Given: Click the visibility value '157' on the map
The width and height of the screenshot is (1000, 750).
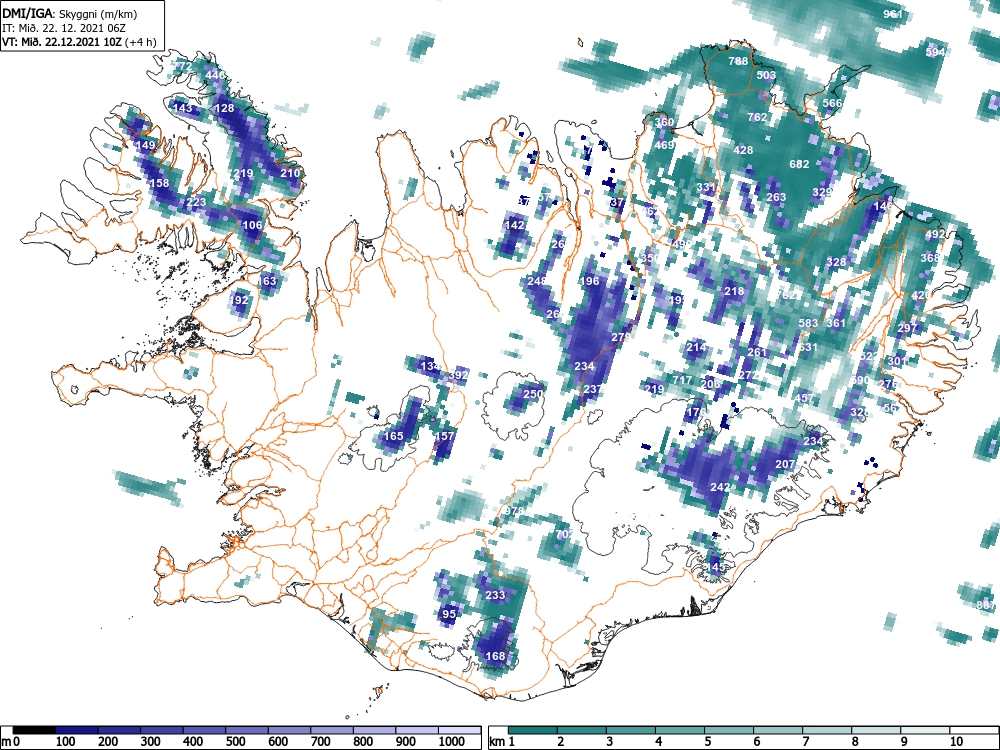Looking at the screenshot, I should point(445,436).
